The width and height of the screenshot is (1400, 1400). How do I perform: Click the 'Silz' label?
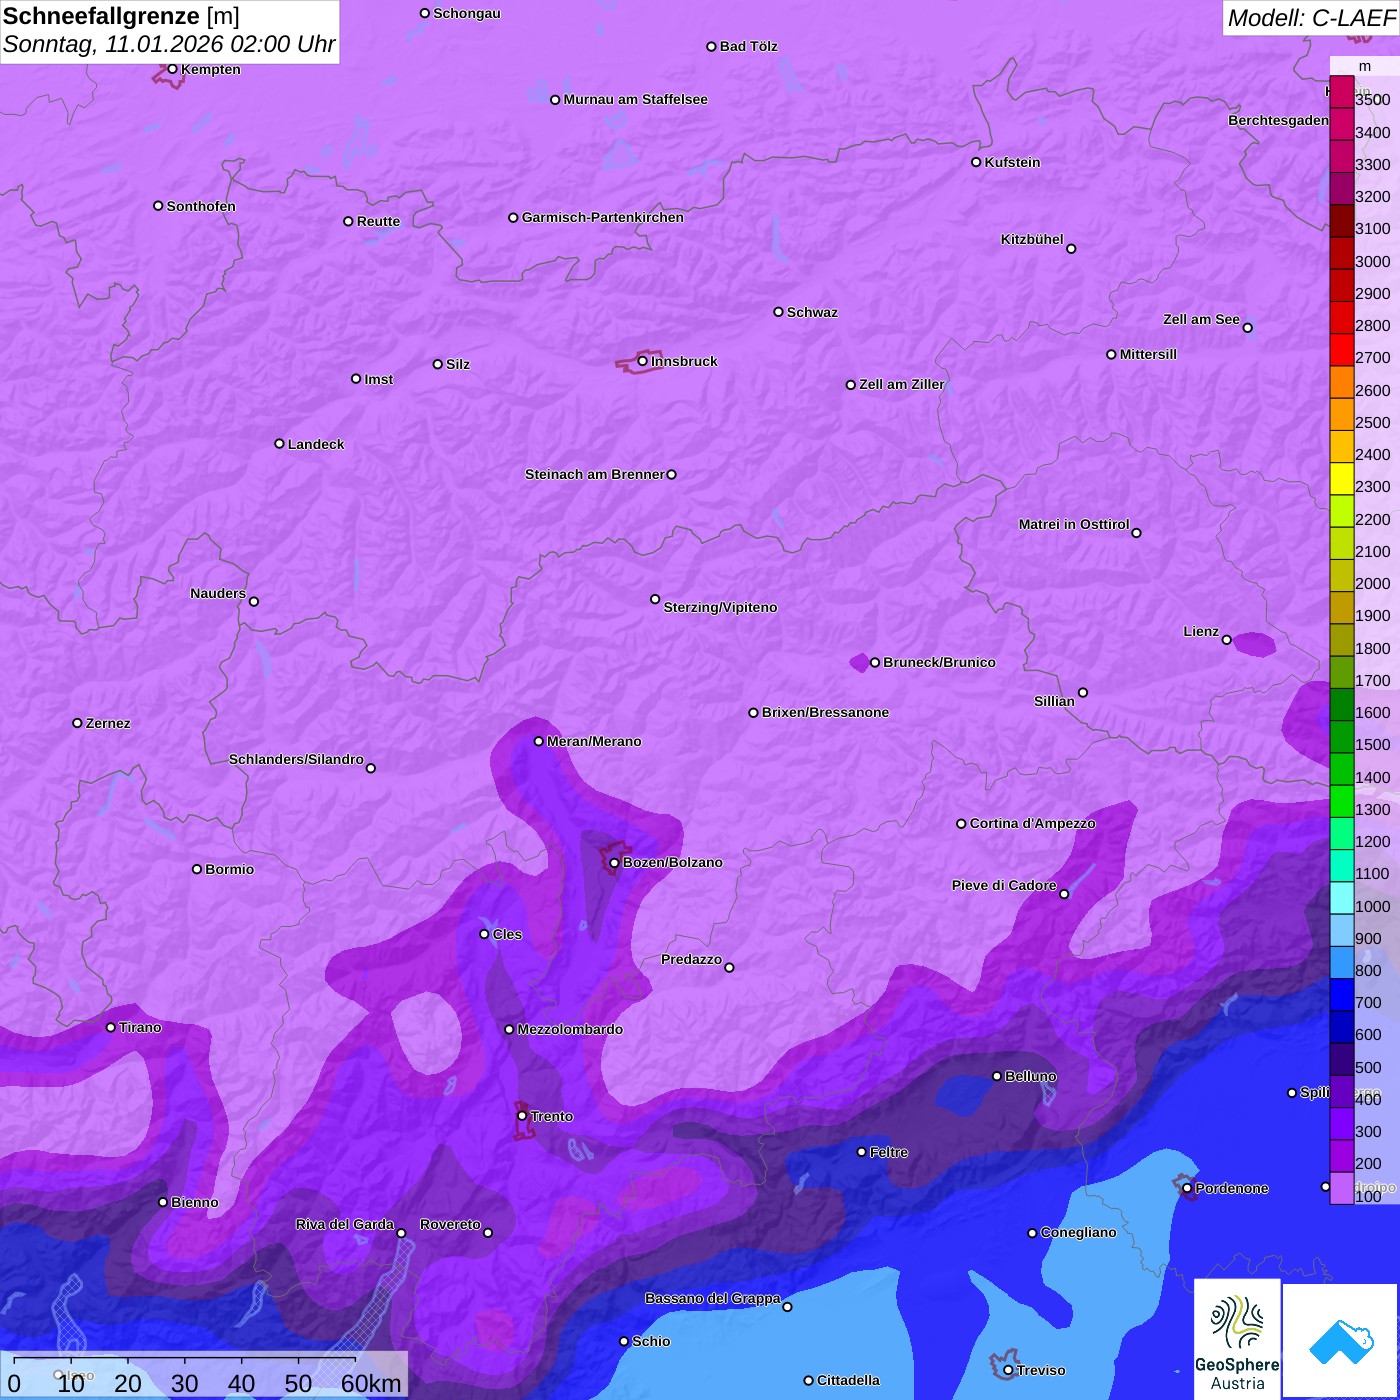(x=458, y=364)
